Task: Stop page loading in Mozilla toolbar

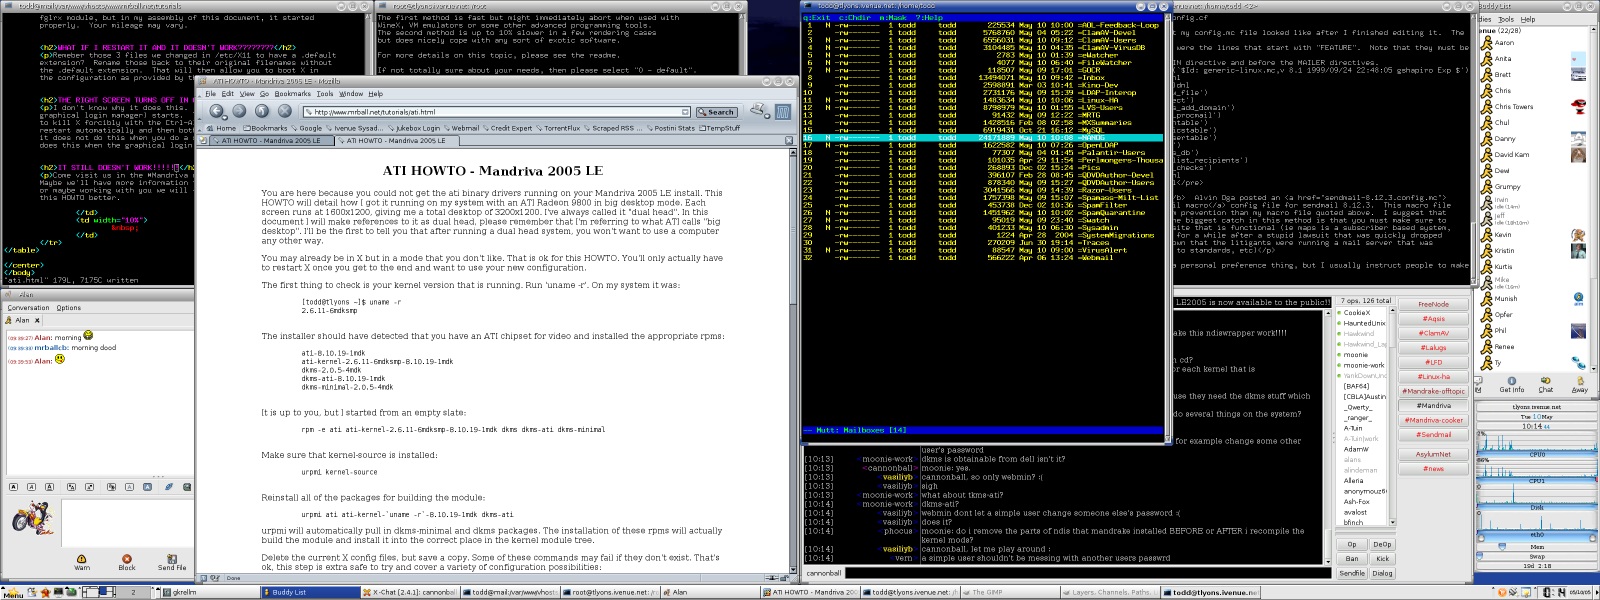Action: (x=285, y=111)
